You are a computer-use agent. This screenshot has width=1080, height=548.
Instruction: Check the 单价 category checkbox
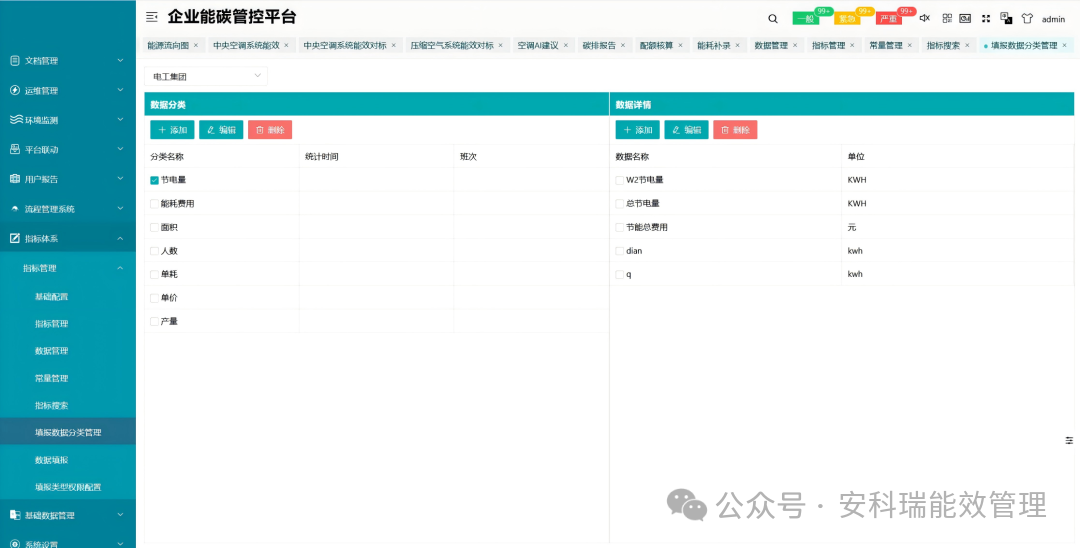(x=154, y=298)
